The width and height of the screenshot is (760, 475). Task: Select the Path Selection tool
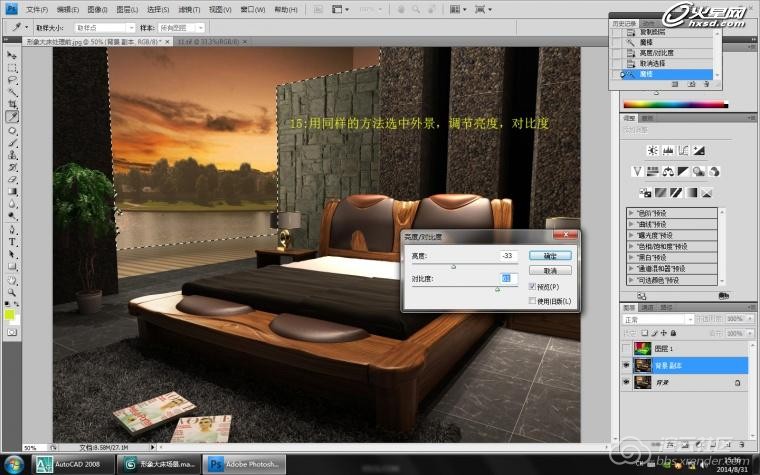click(12, 253)
